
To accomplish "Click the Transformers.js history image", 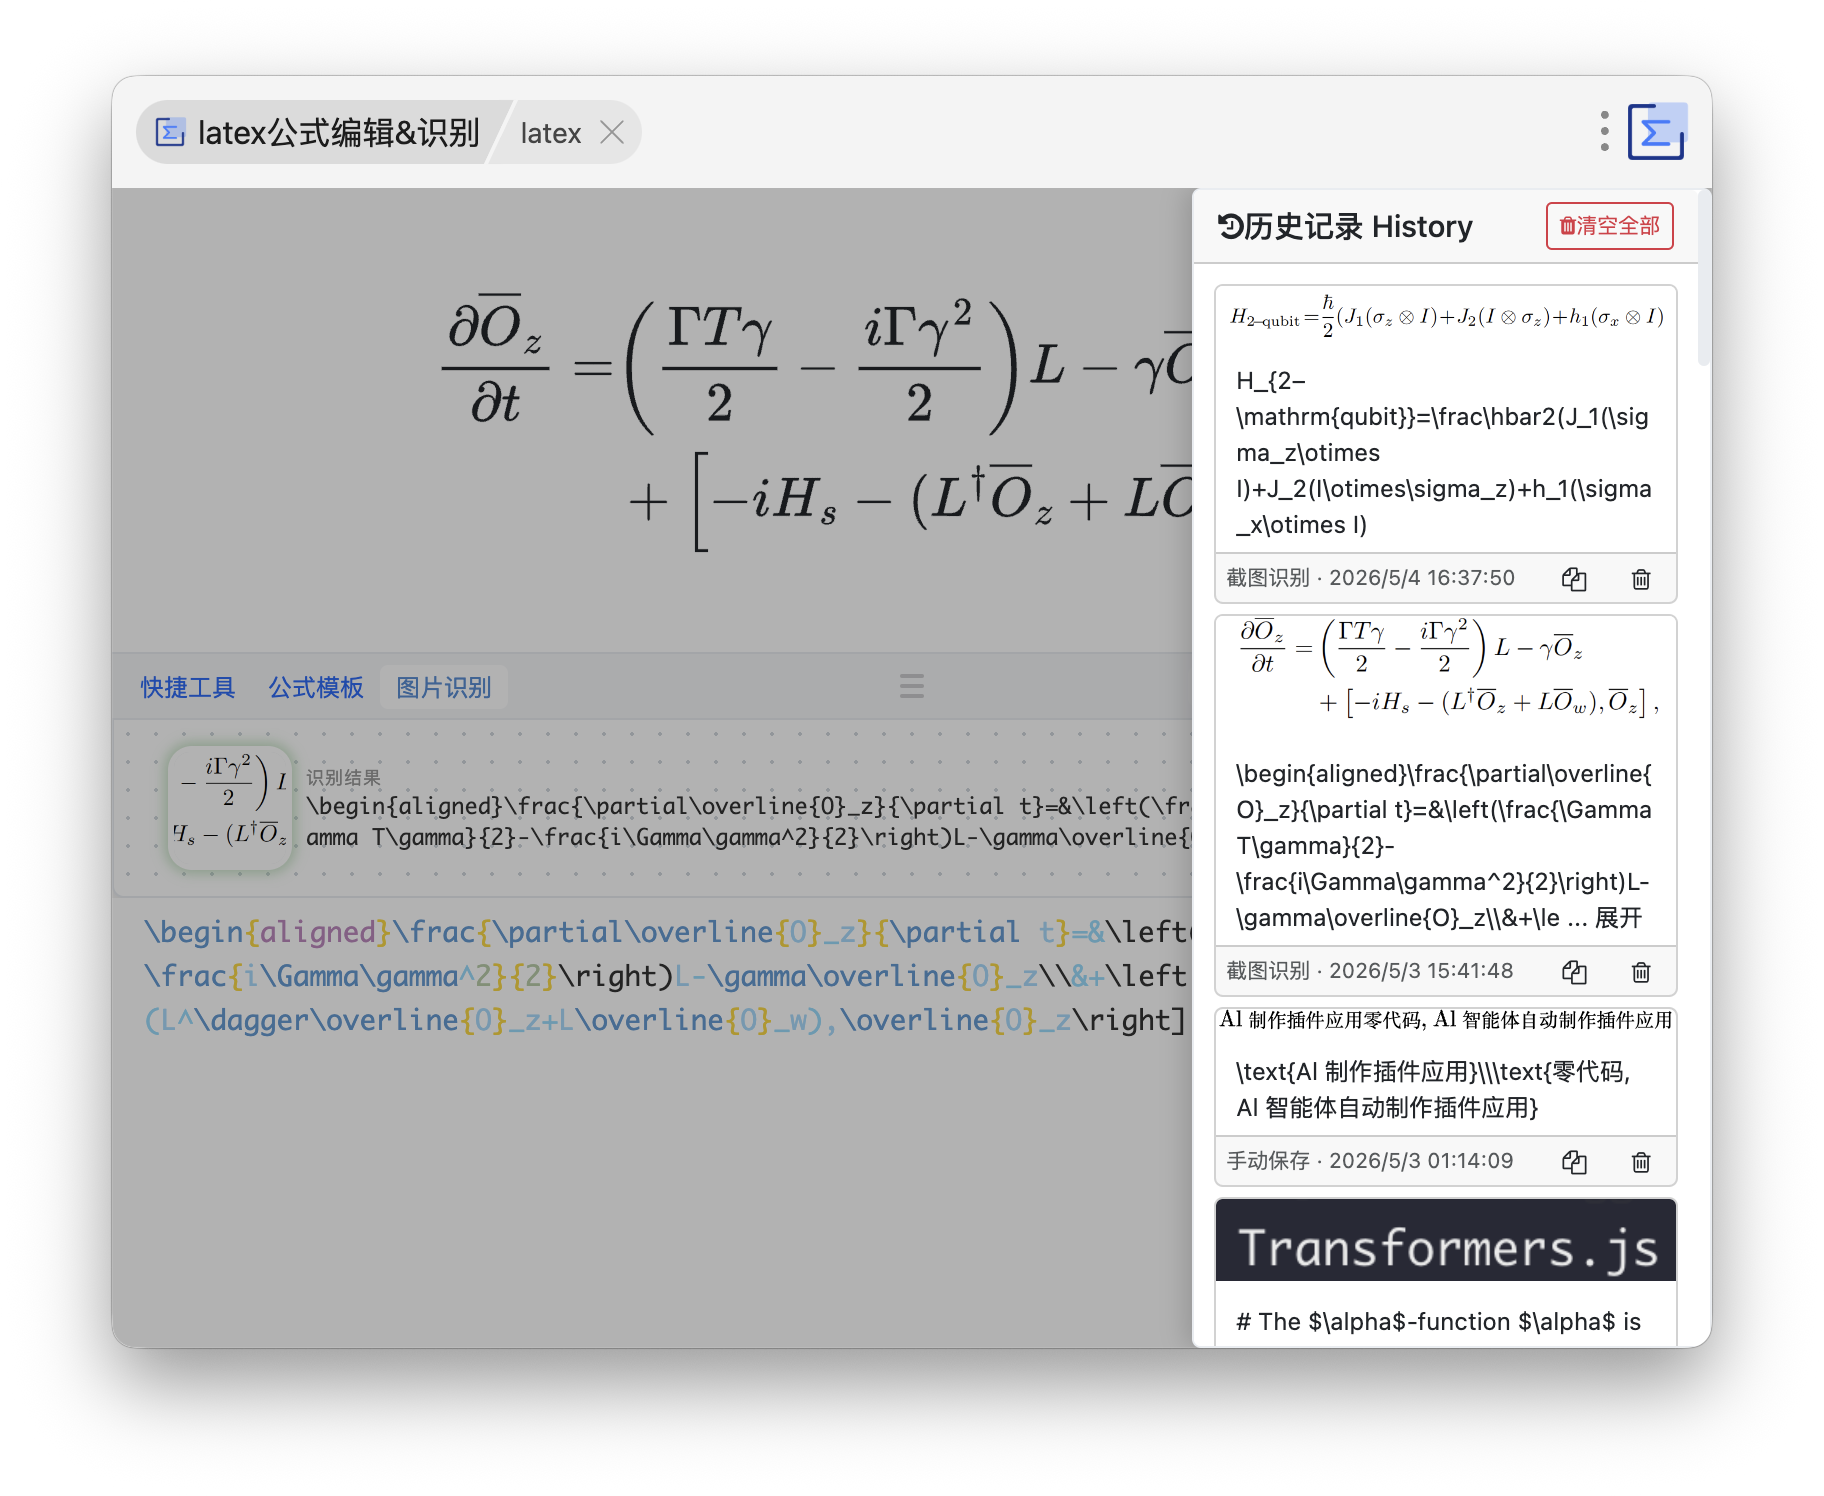I will pyautogui.click(x=1446, y=1240).
